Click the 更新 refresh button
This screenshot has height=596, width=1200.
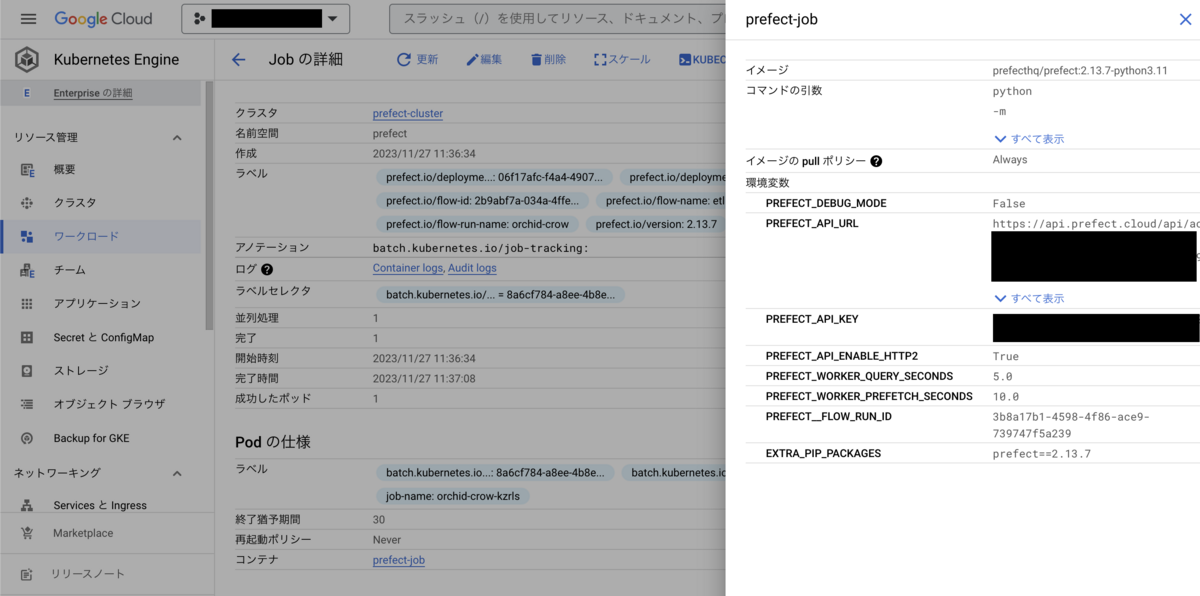pos(417,60)
